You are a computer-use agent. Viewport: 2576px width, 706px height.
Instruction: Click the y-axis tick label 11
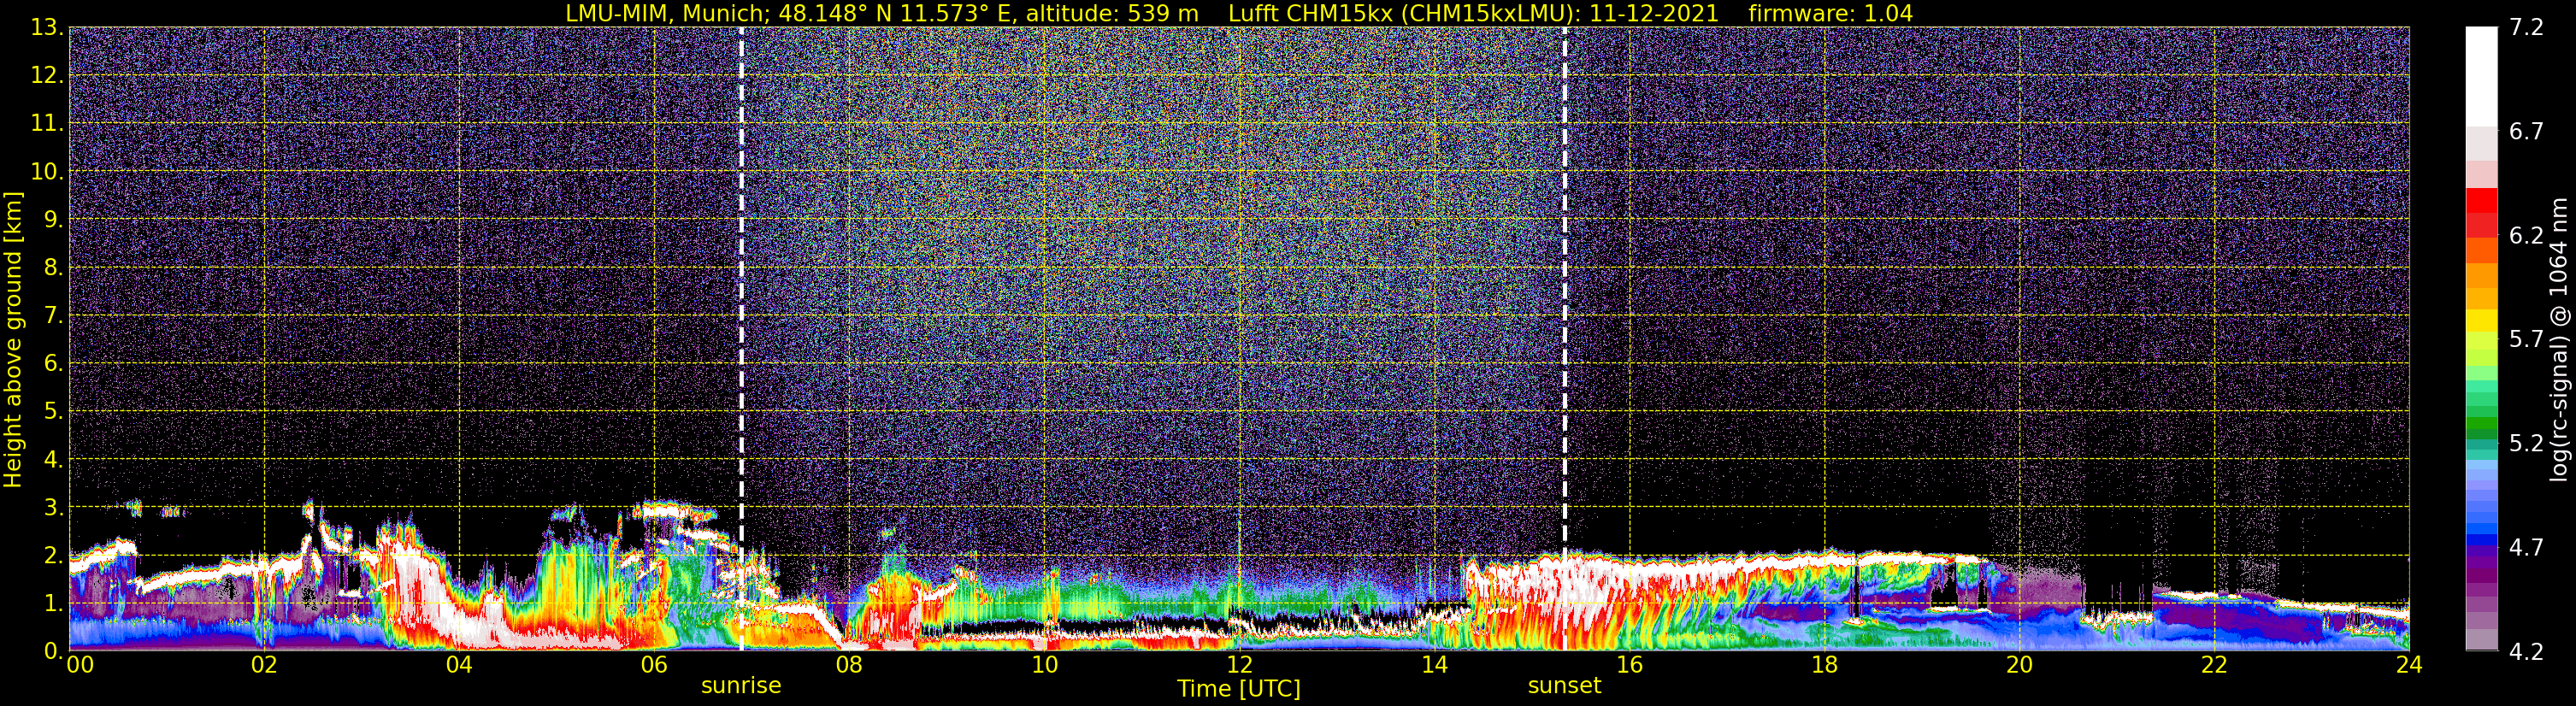[46, 124]
